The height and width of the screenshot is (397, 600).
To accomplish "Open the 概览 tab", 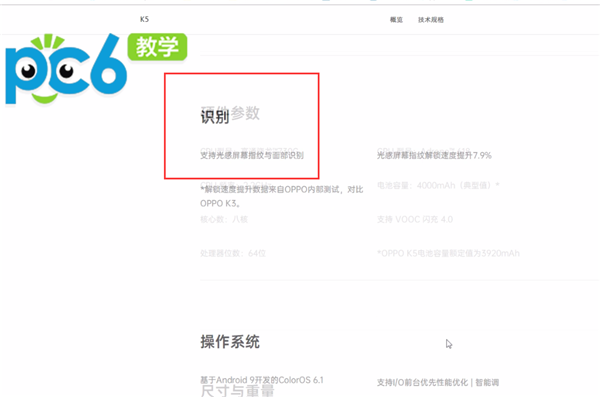I will pyautogui.click(x=396, y=20).
